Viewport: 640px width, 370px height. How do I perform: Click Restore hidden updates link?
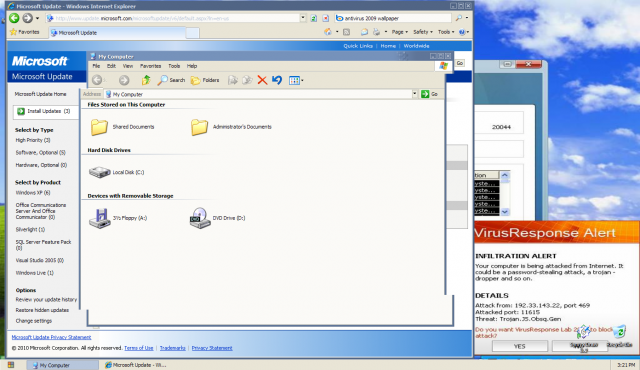click(x=42, y=310)
